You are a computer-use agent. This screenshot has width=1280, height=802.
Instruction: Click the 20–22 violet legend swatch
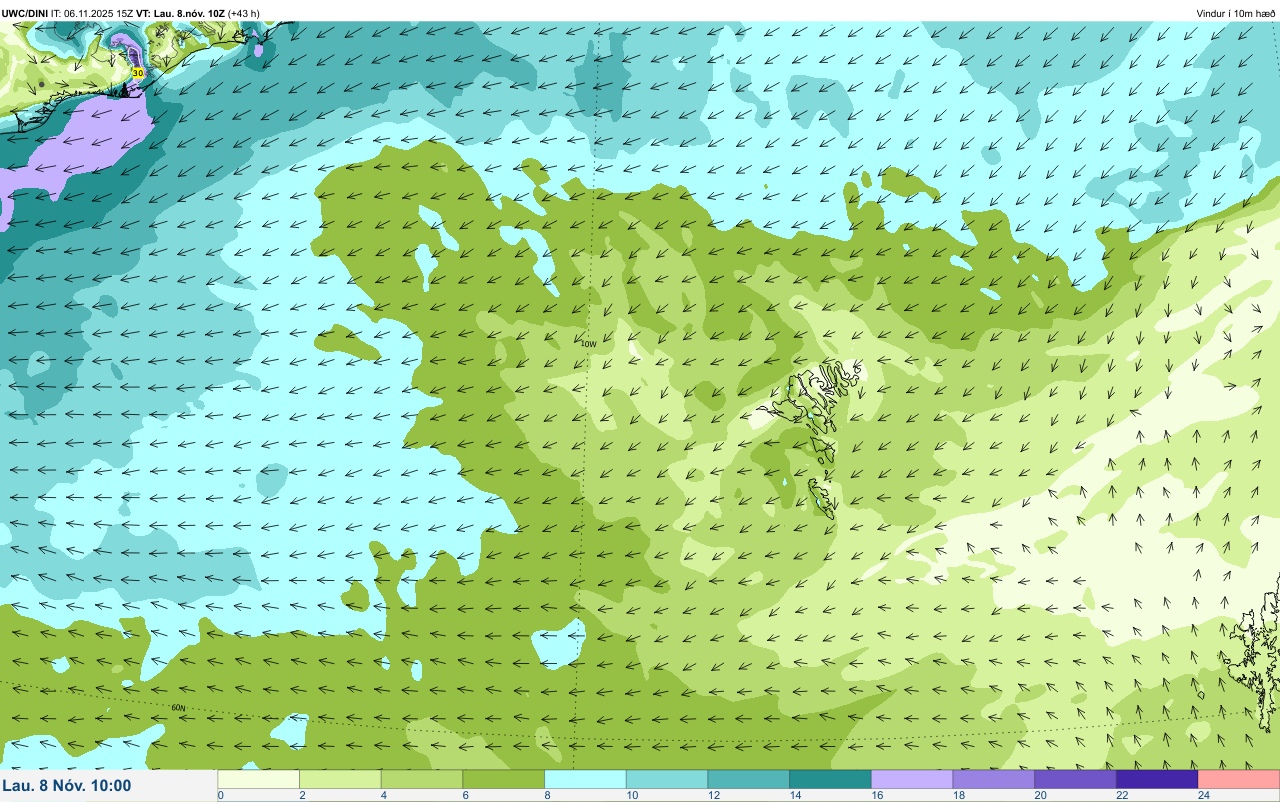(x=1076, y=779)
